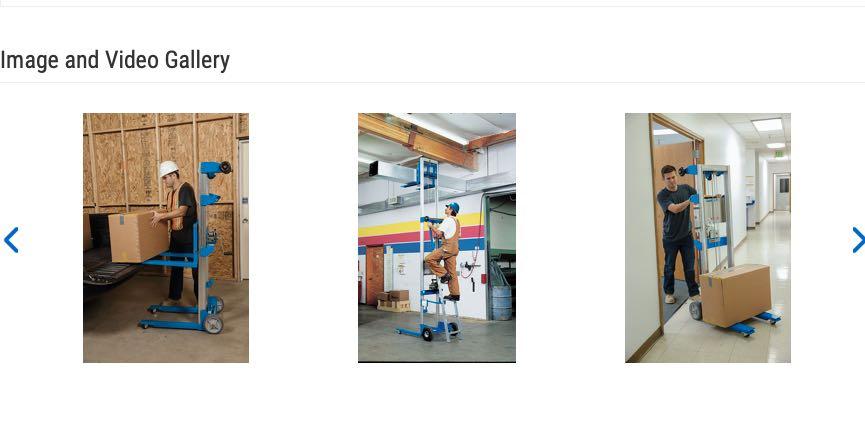Select the Image and Video Gallery heading
Image resolution: width=865 pixels, height=432 pixels.
(x=115, y=60)
